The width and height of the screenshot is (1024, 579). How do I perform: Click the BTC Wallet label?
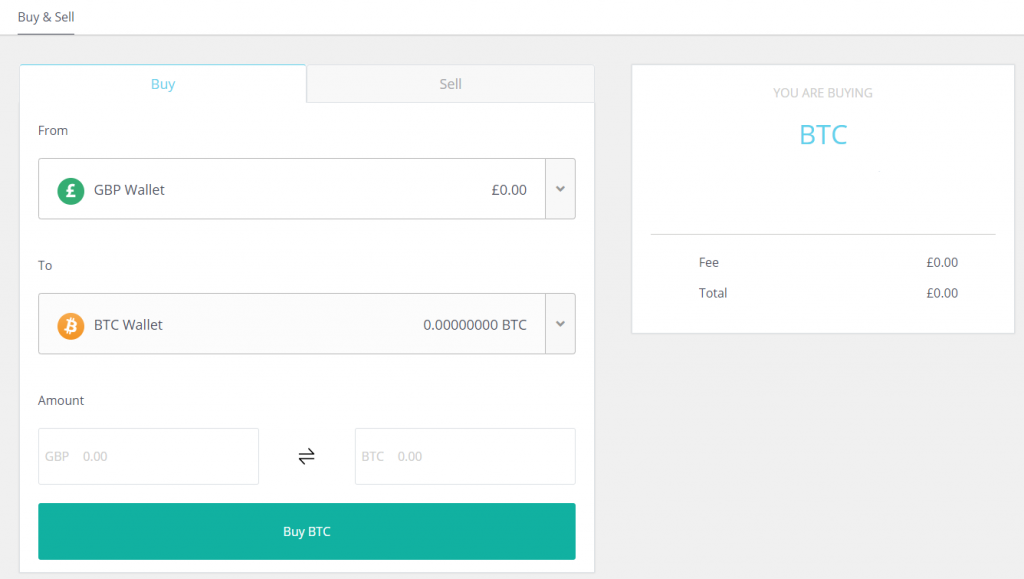tap(128, 325)
